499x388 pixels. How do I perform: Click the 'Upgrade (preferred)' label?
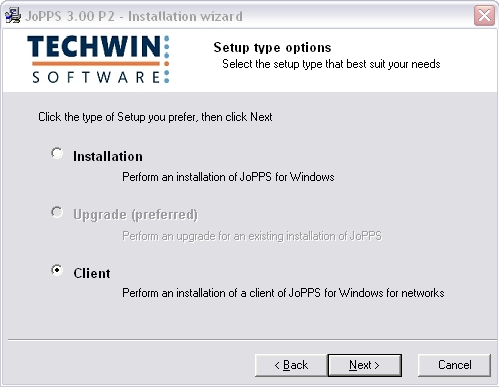[135, 215]
